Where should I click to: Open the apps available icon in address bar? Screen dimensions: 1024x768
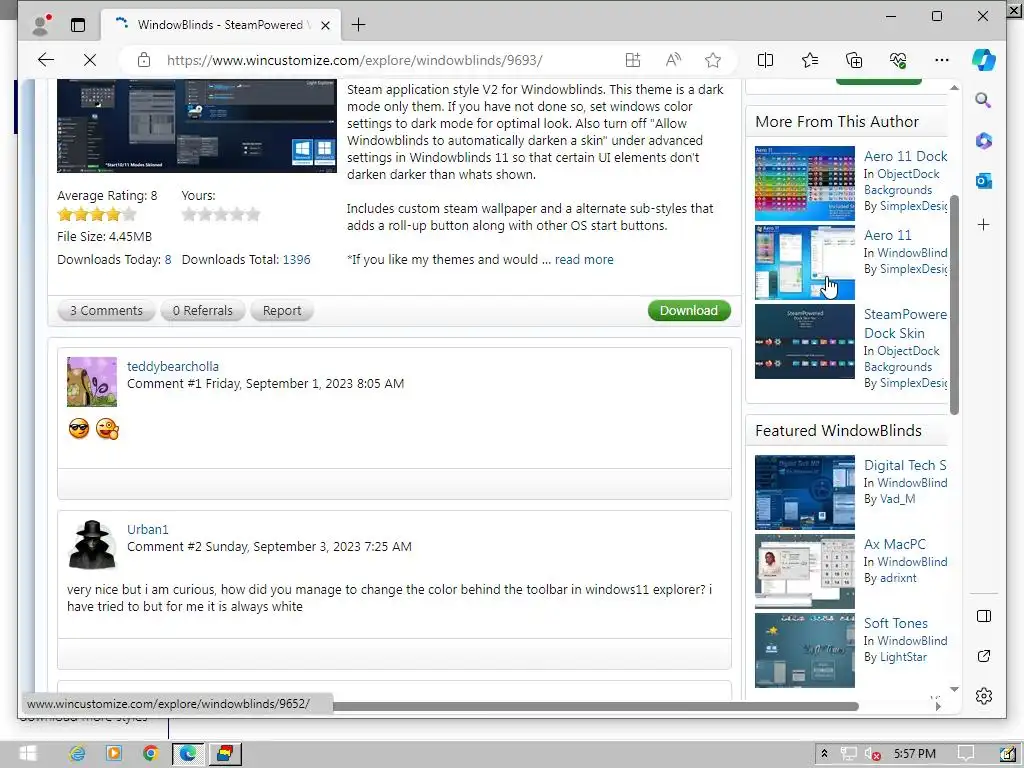(x=633, y=60)
